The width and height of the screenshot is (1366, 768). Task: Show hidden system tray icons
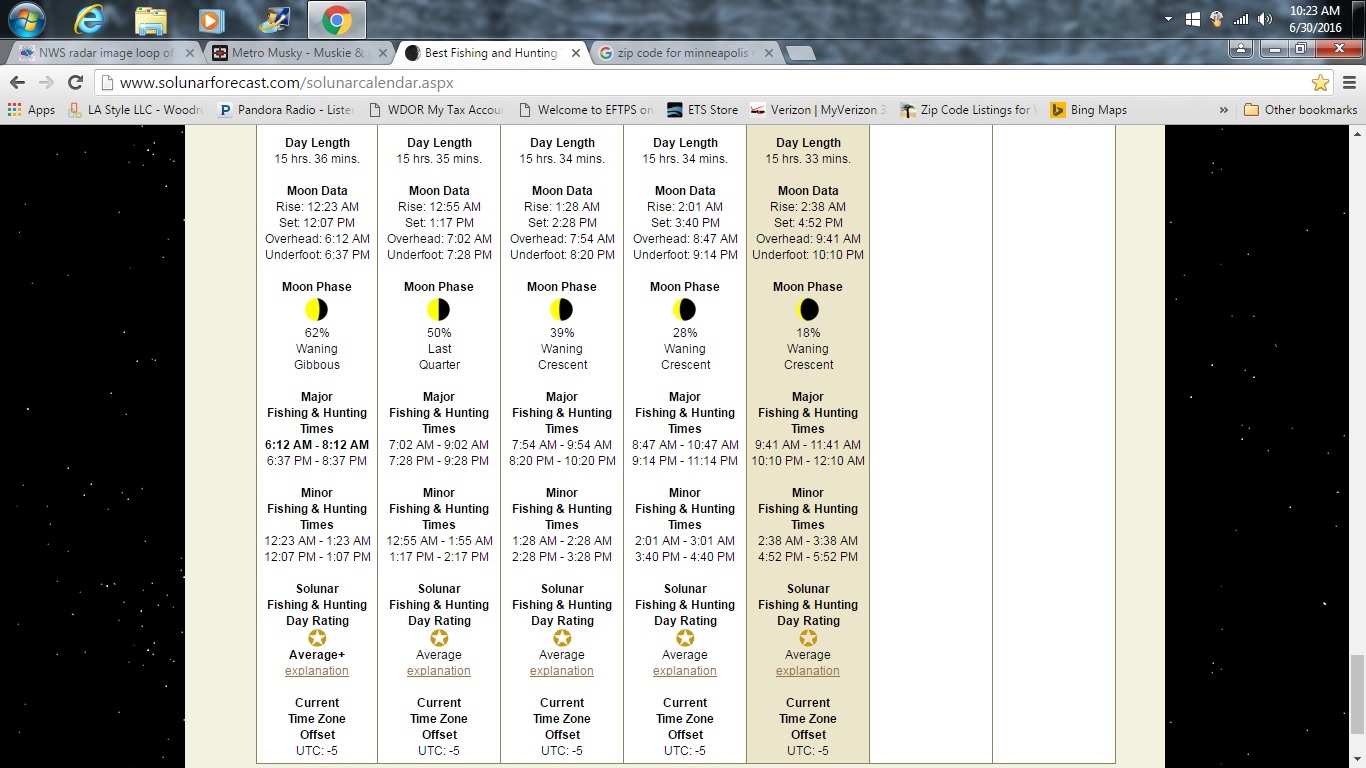click(1168, 19)
